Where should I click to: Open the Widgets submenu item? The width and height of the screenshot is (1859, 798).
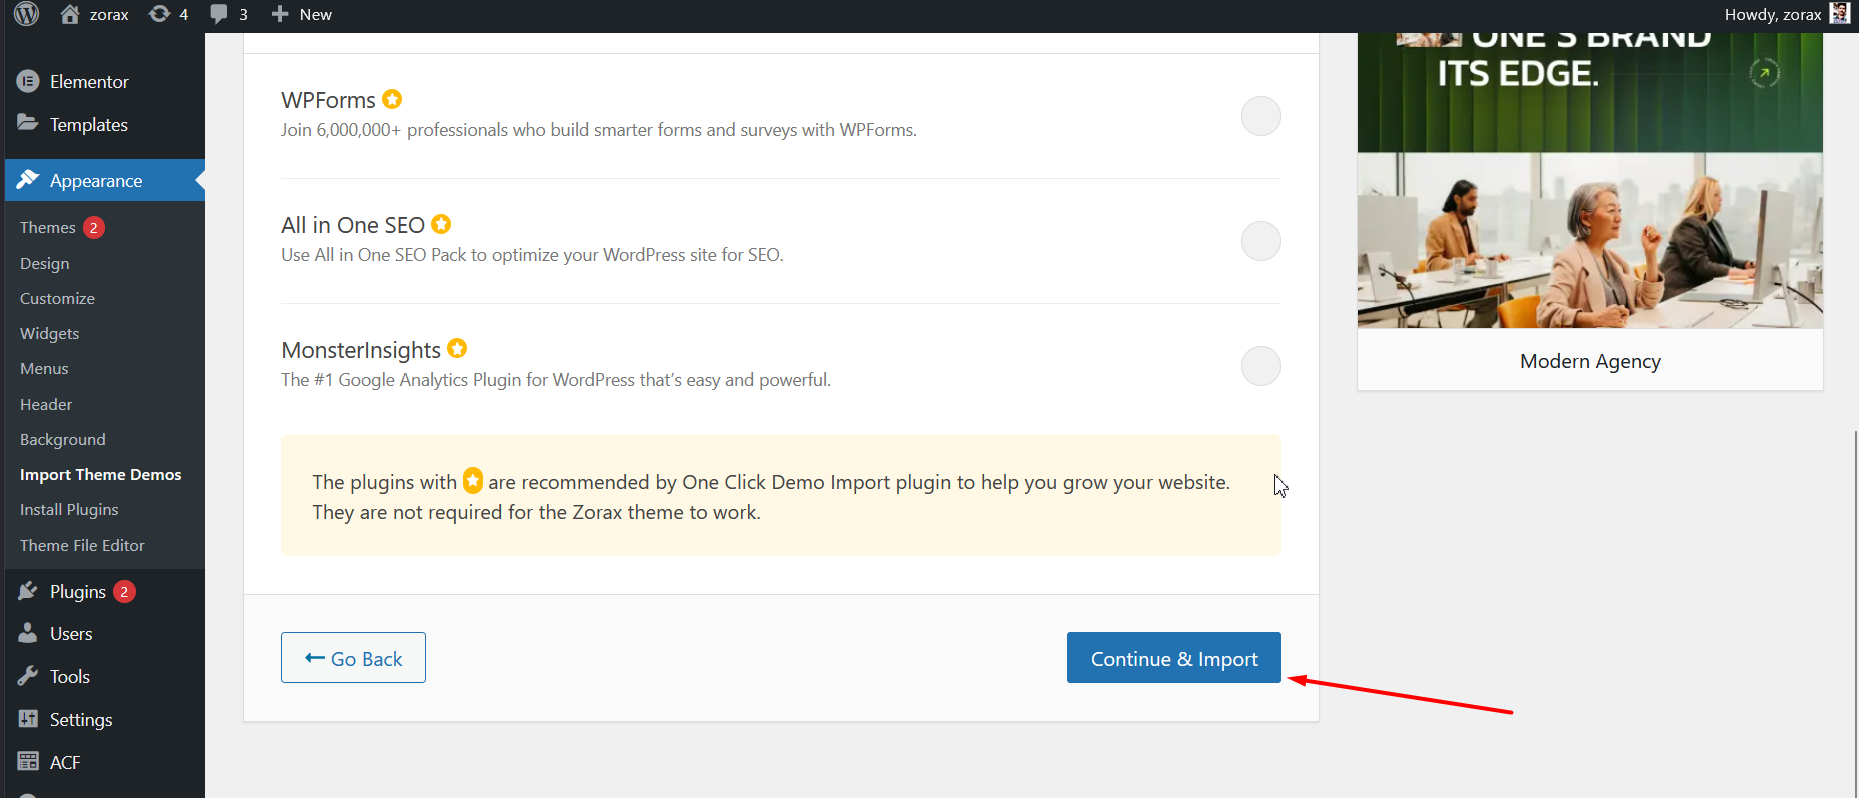point(49,333)
